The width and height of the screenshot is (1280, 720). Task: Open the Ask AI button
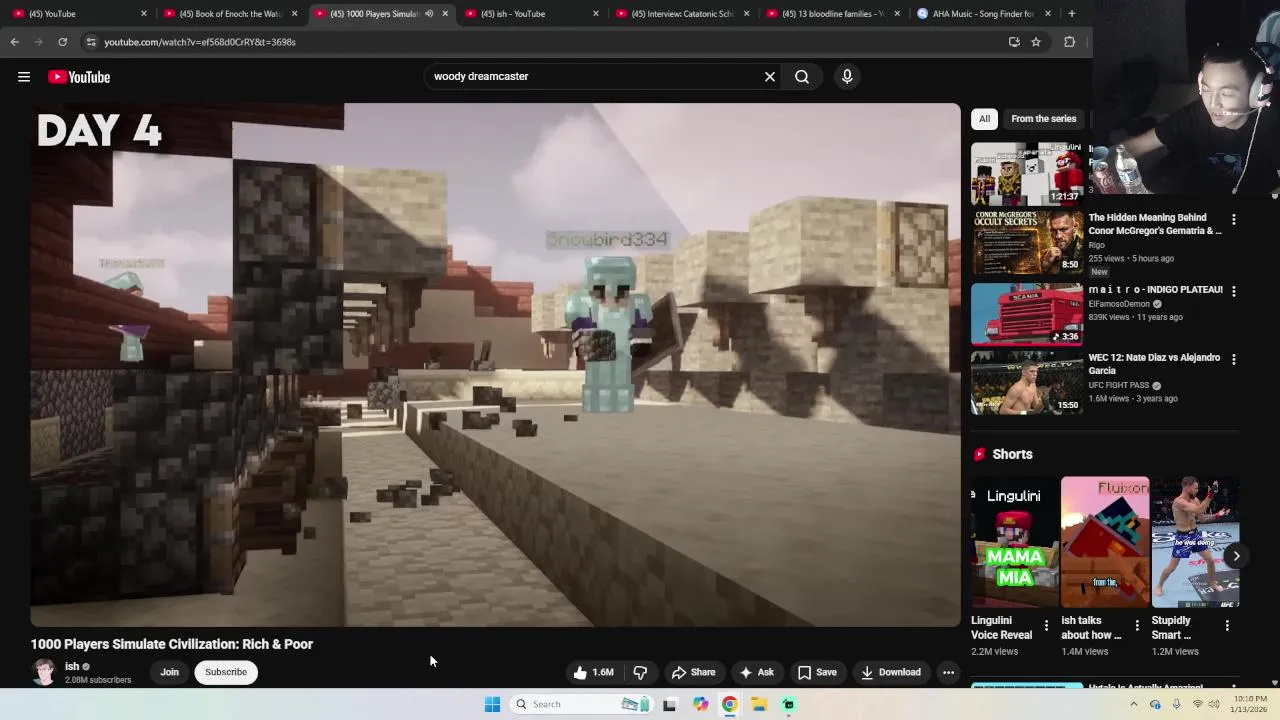(x=756, y=672)
